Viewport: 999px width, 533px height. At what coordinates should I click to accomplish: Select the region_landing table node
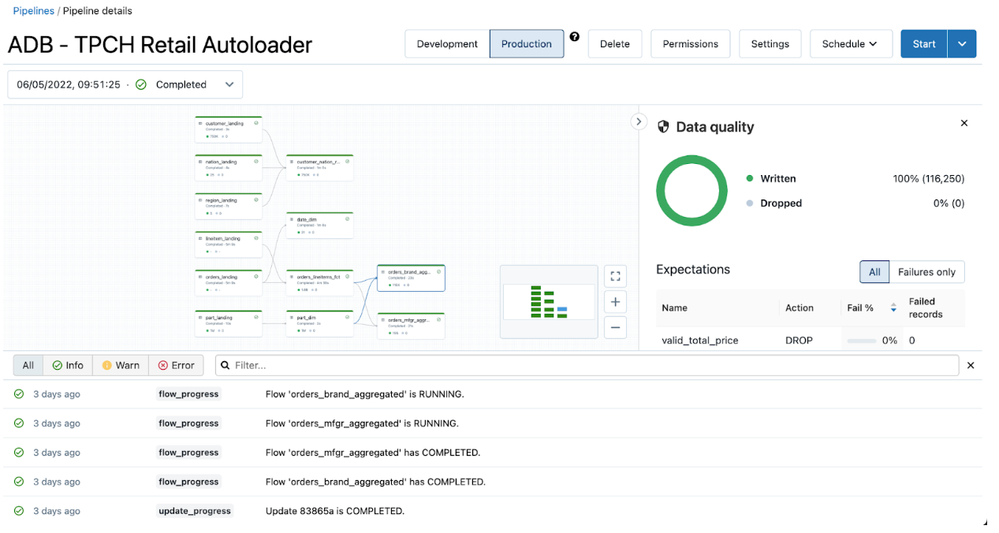click(228, 206)
